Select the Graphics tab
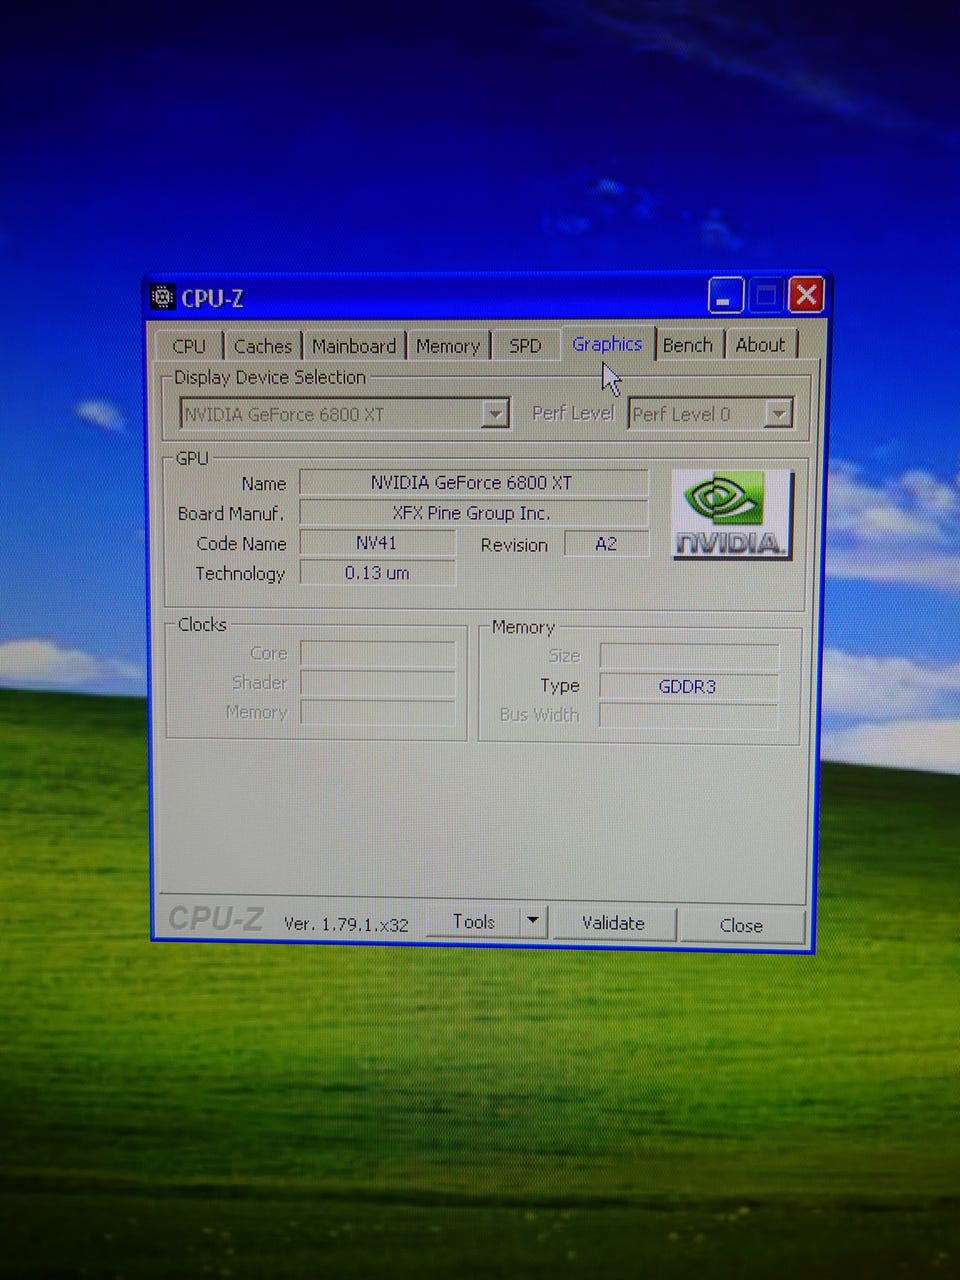The image size is (960, 1280). [x=607, y=344]
